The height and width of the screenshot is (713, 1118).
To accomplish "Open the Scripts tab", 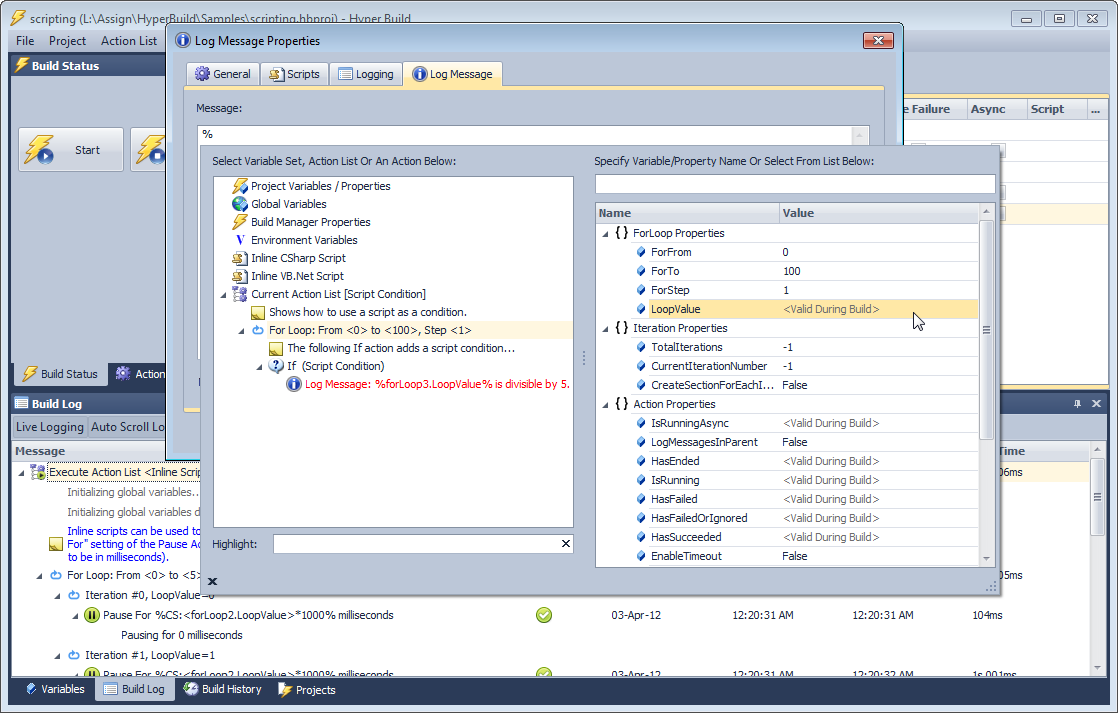I will pyautogui.click(x=293, y=74).
